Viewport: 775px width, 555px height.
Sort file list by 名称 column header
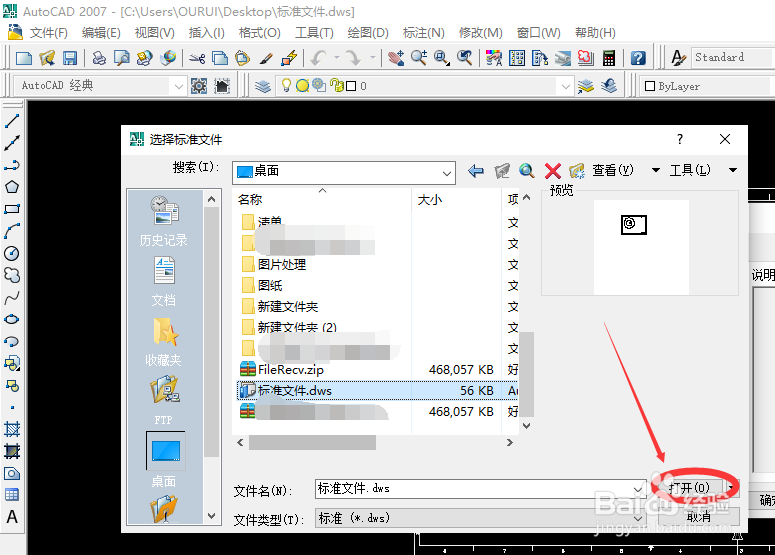[322, 200]
